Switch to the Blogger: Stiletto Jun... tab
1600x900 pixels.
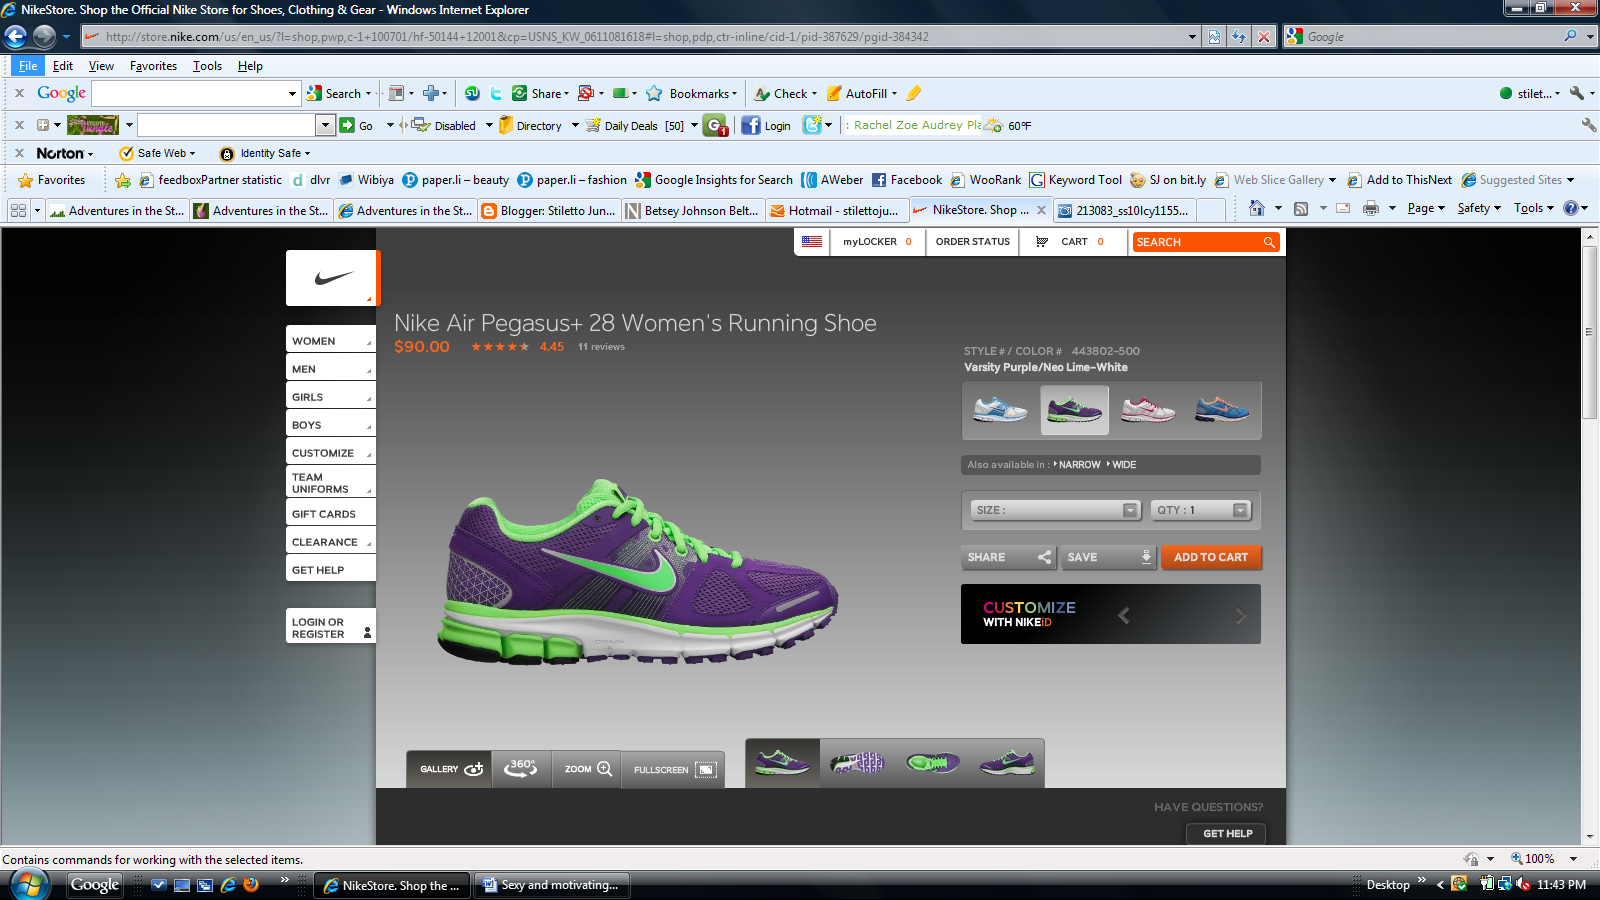(548, 210)
